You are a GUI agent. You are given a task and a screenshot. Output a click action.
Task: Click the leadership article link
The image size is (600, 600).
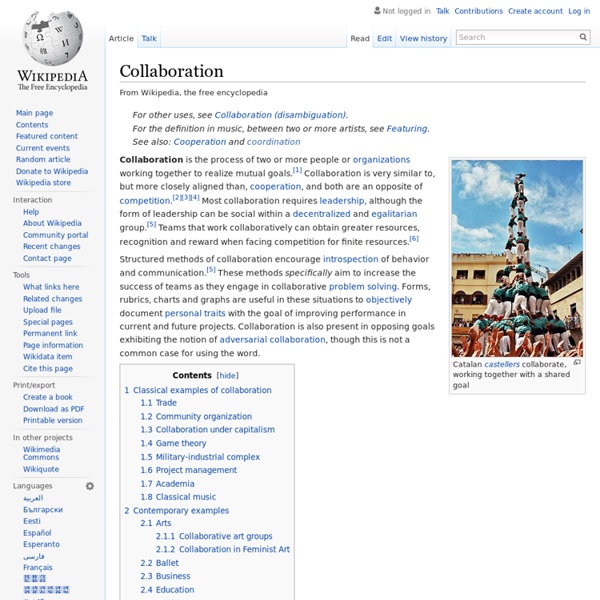tap(342, 201)
